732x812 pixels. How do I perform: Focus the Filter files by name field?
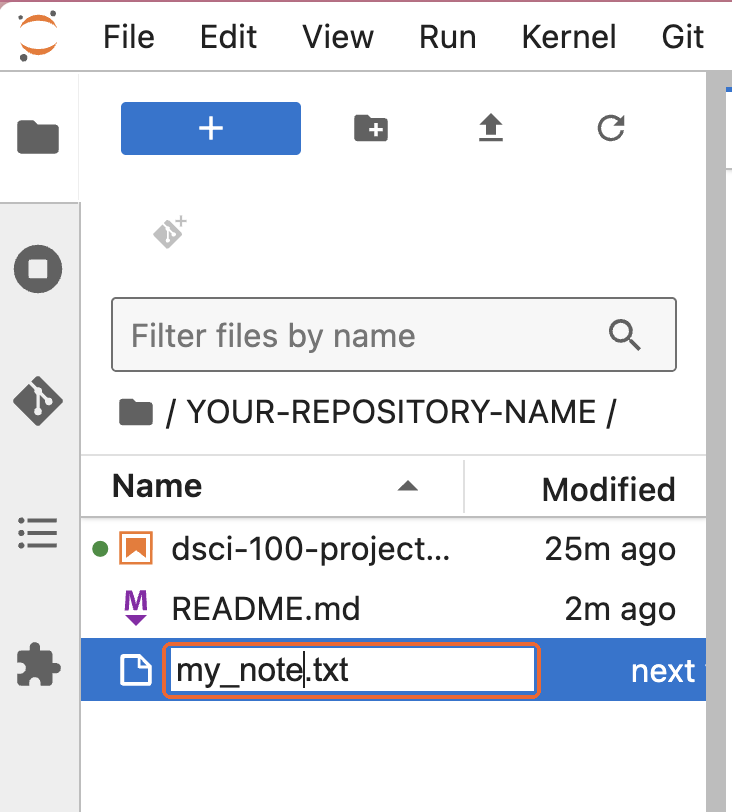[394, 335]
